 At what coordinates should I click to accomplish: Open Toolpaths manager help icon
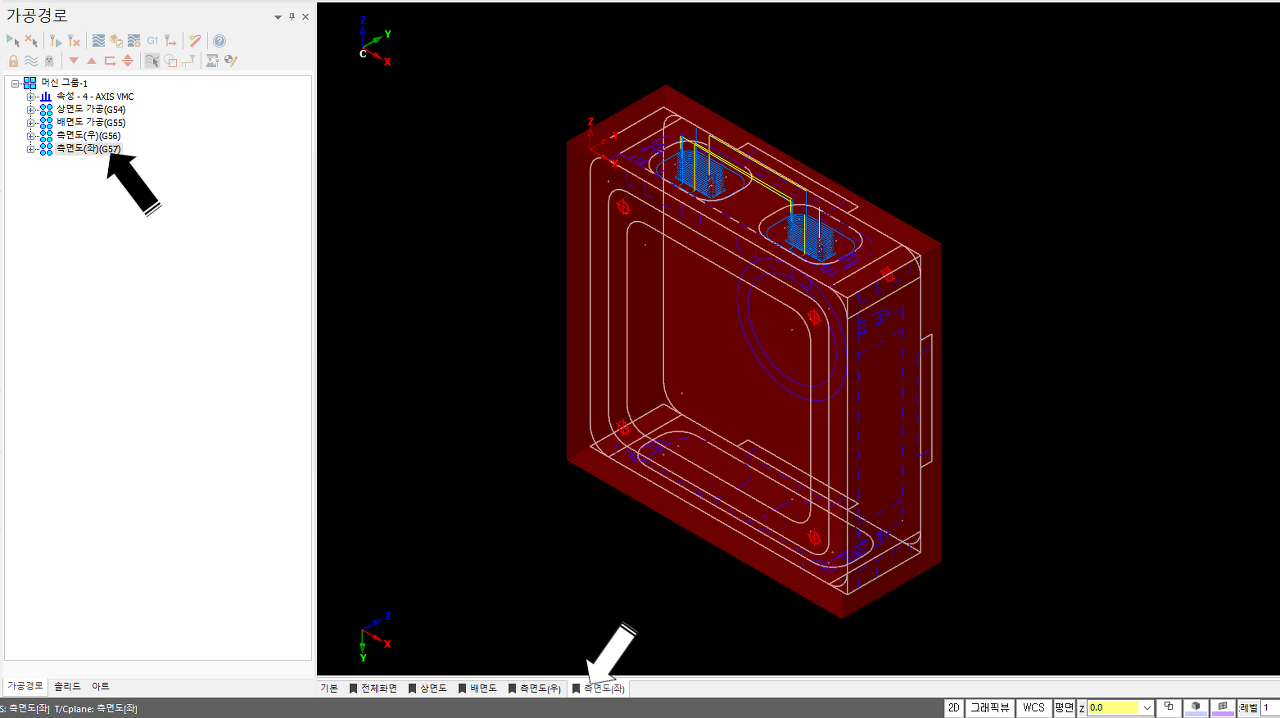[219, 41]
